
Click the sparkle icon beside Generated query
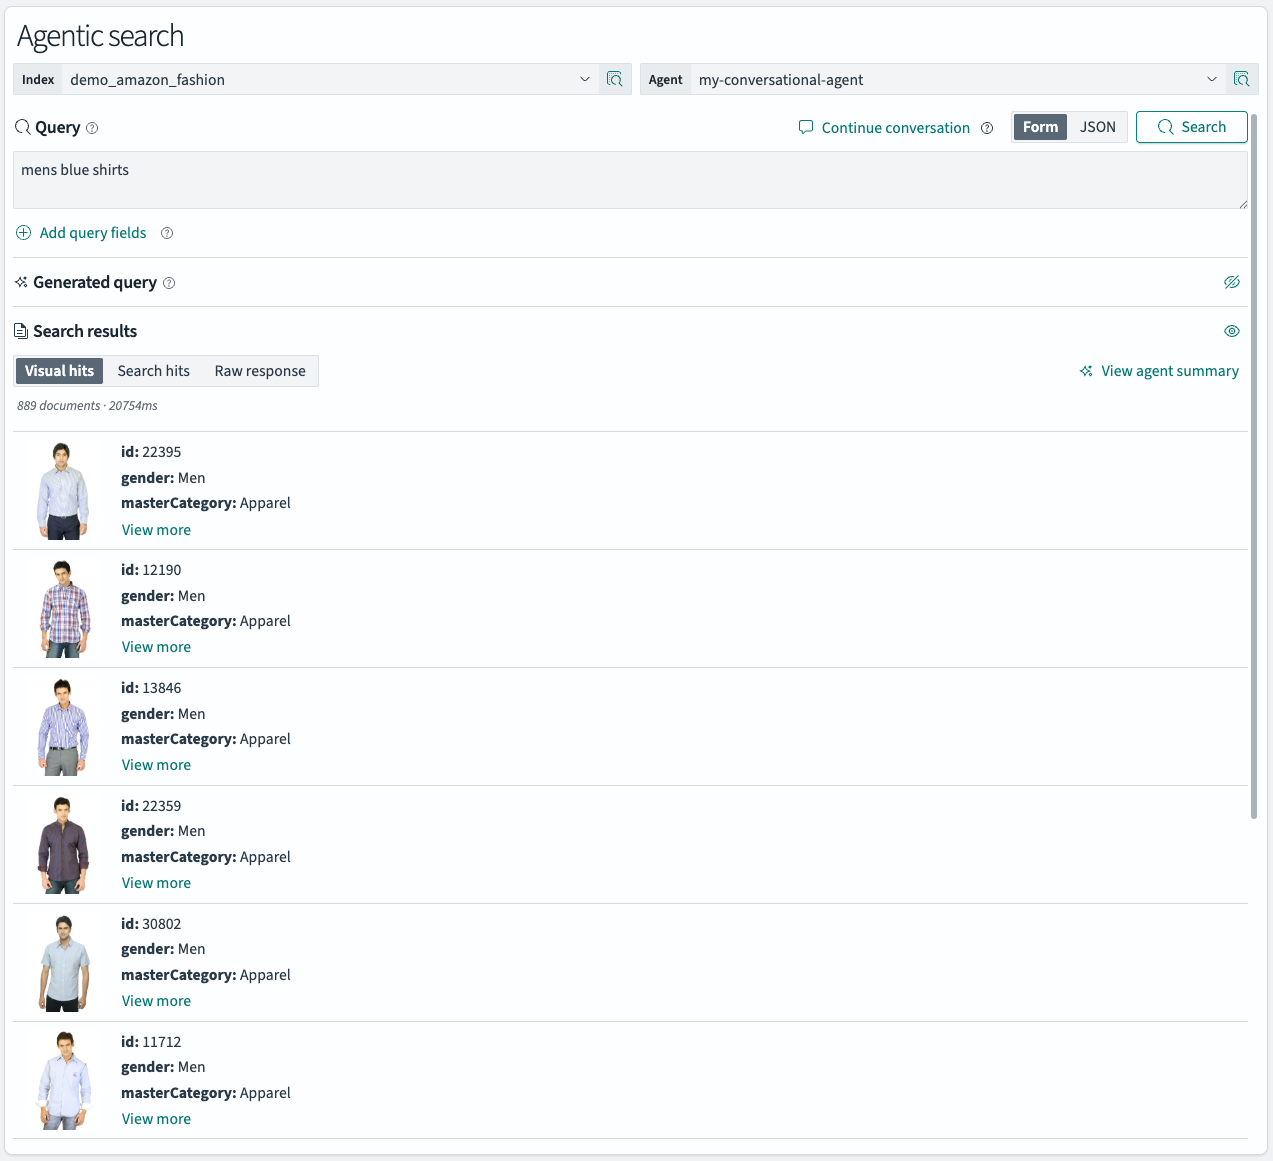[x=20, y=282]
